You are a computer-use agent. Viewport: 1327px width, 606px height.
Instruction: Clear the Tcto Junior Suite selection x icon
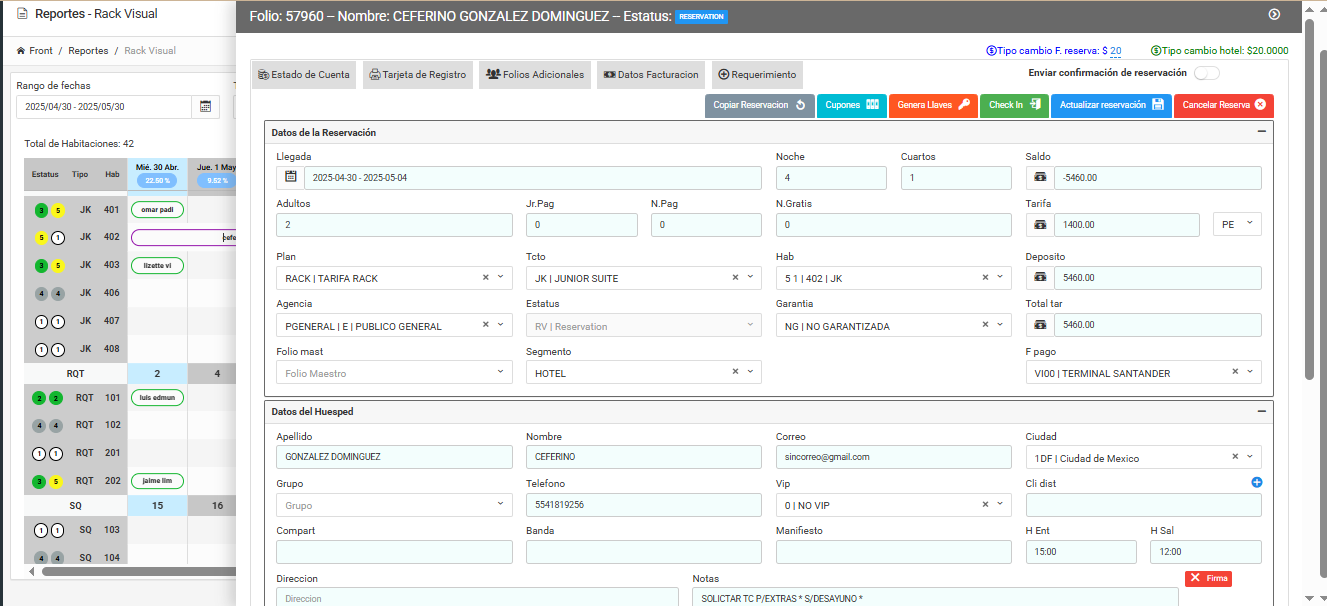tap(736, 277)
